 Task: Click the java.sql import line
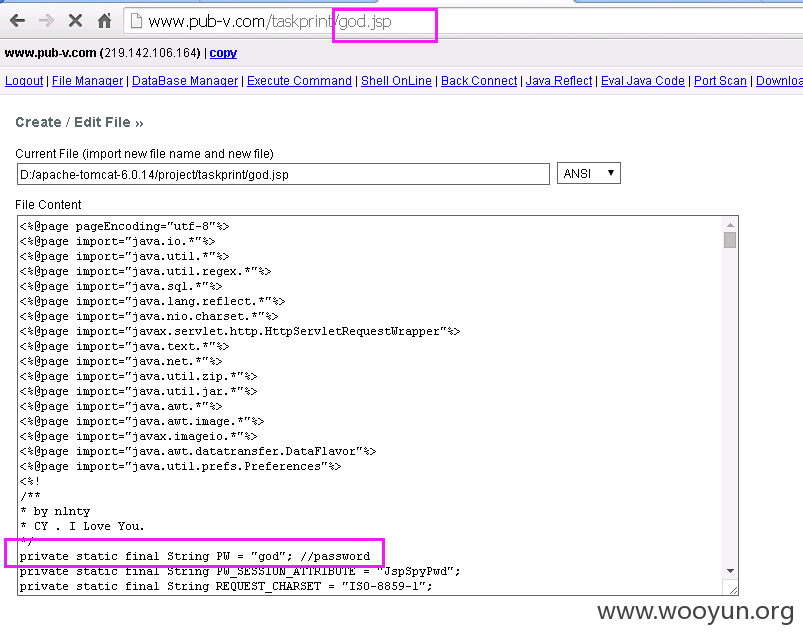click(121, 286)
